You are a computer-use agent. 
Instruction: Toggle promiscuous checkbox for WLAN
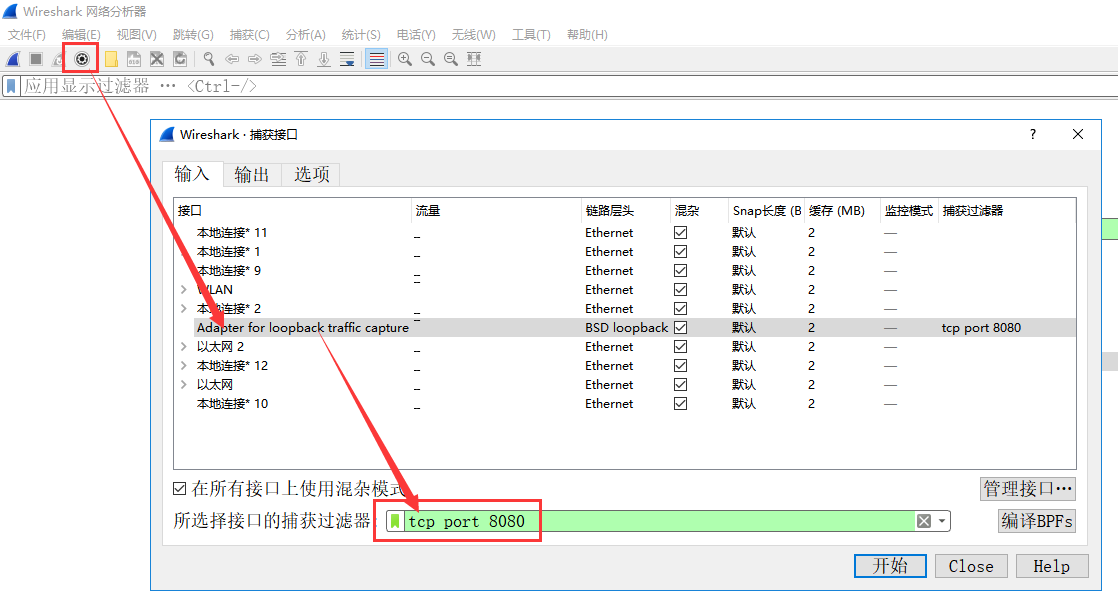tap(680, 289)
